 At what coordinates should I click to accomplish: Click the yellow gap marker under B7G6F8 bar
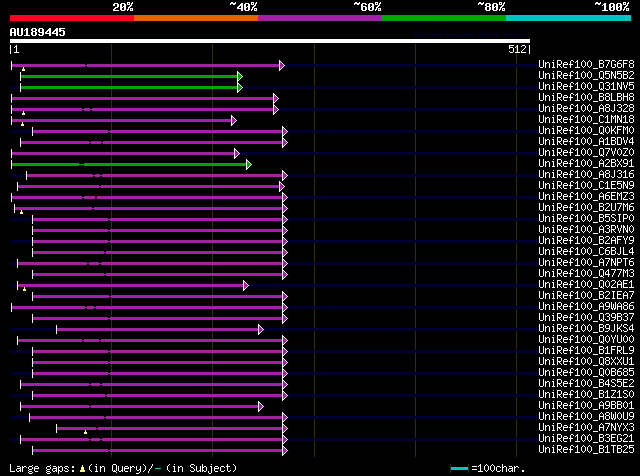pos(23,69)
